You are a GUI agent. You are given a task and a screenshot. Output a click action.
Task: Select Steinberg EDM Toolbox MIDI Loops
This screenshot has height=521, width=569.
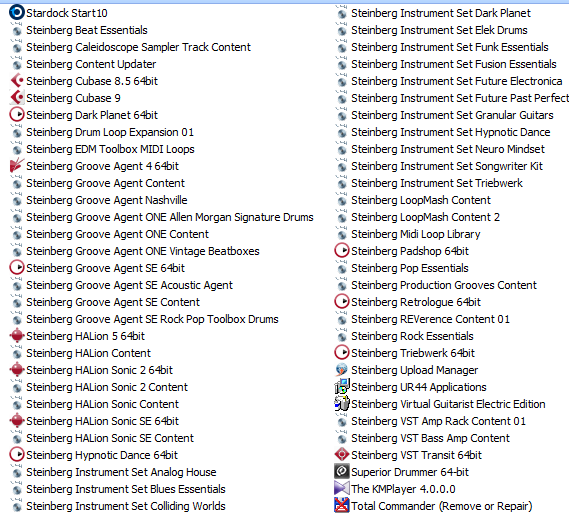[x=110, y=149]
